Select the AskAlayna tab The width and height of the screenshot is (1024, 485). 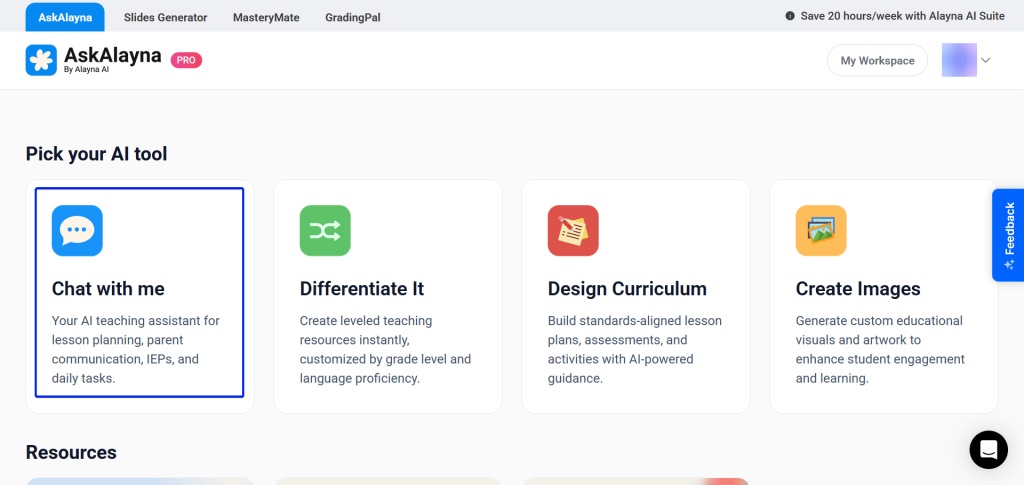(x=65, y=17)
